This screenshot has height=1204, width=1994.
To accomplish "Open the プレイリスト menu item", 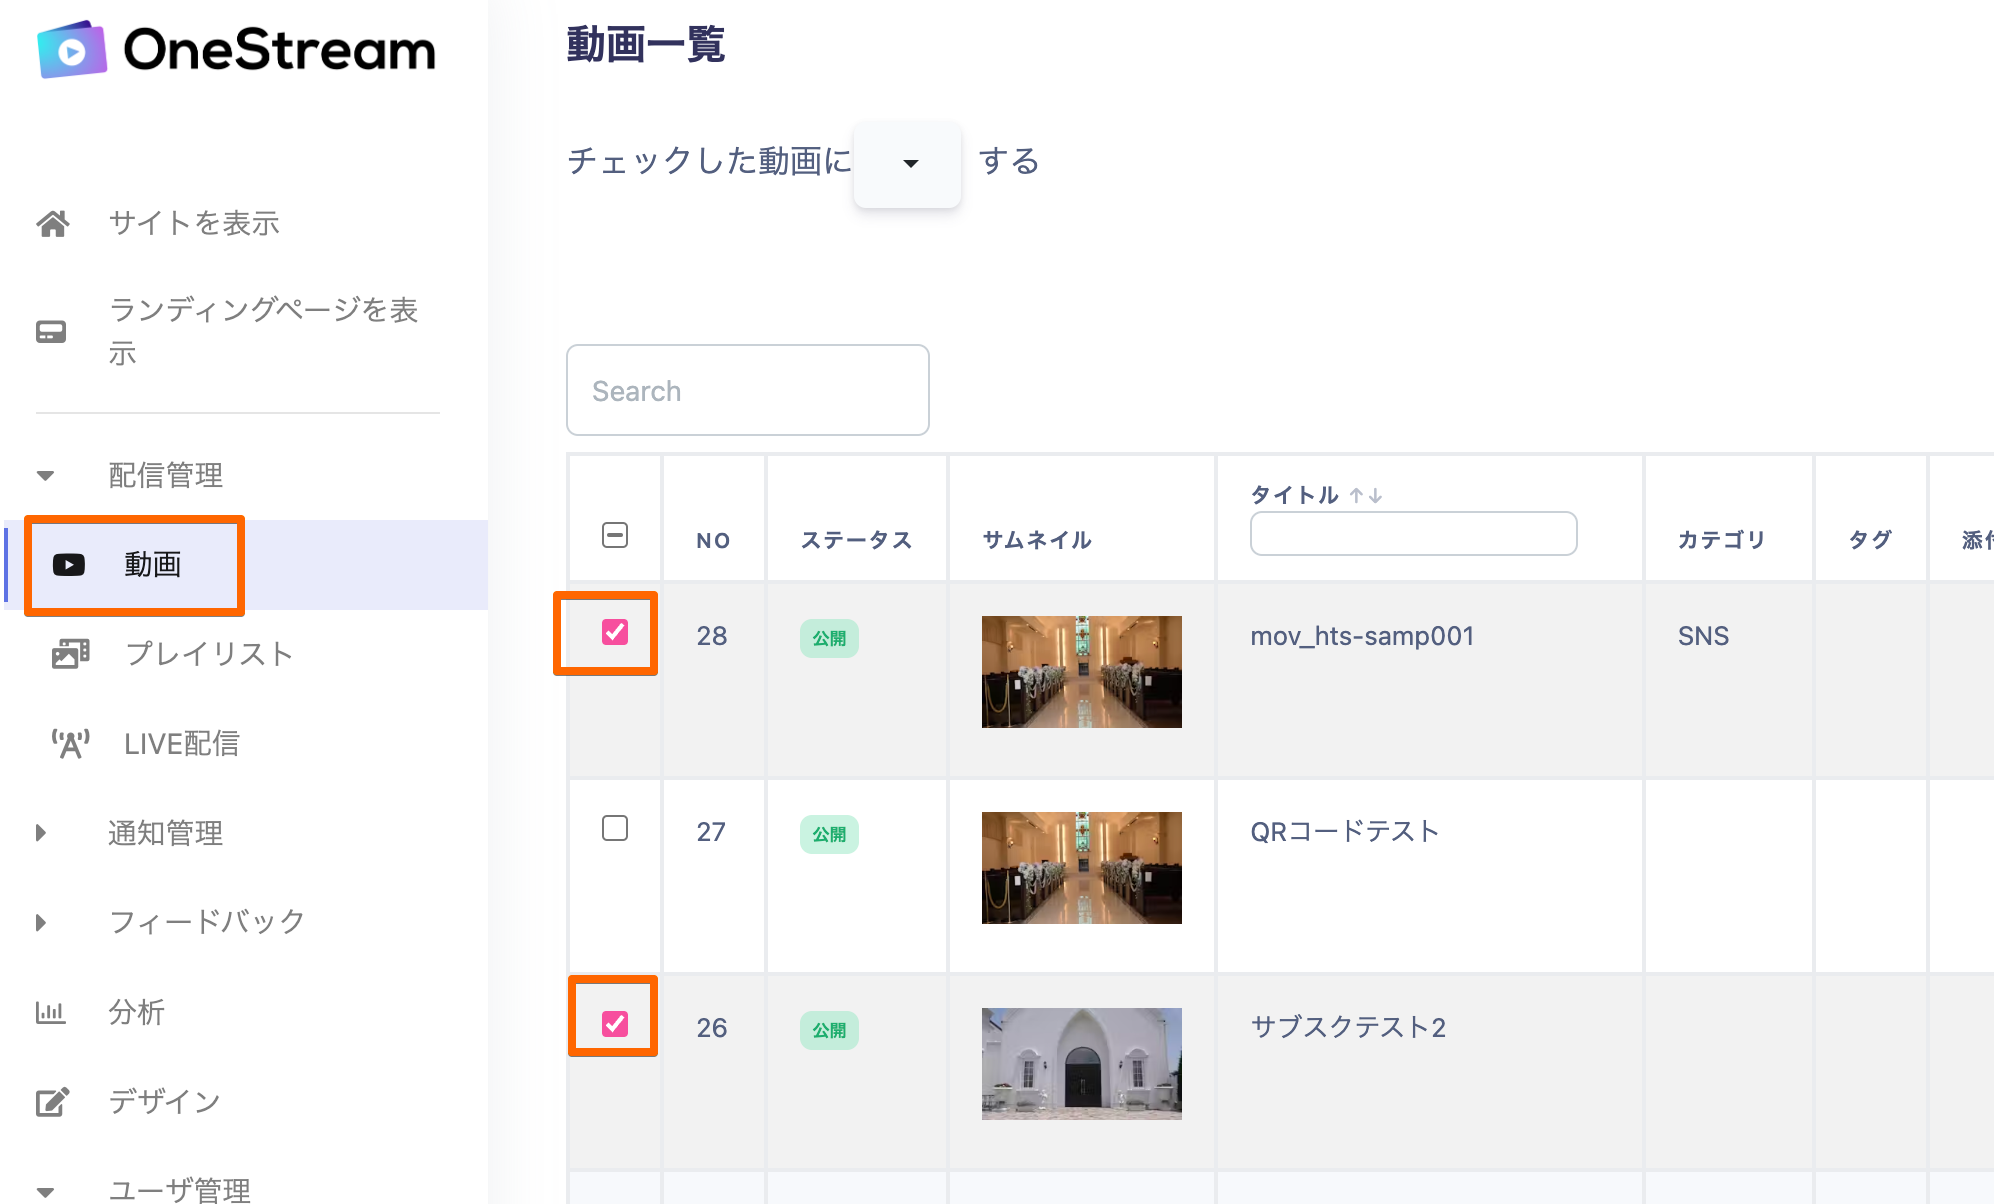I will point(209,654).
